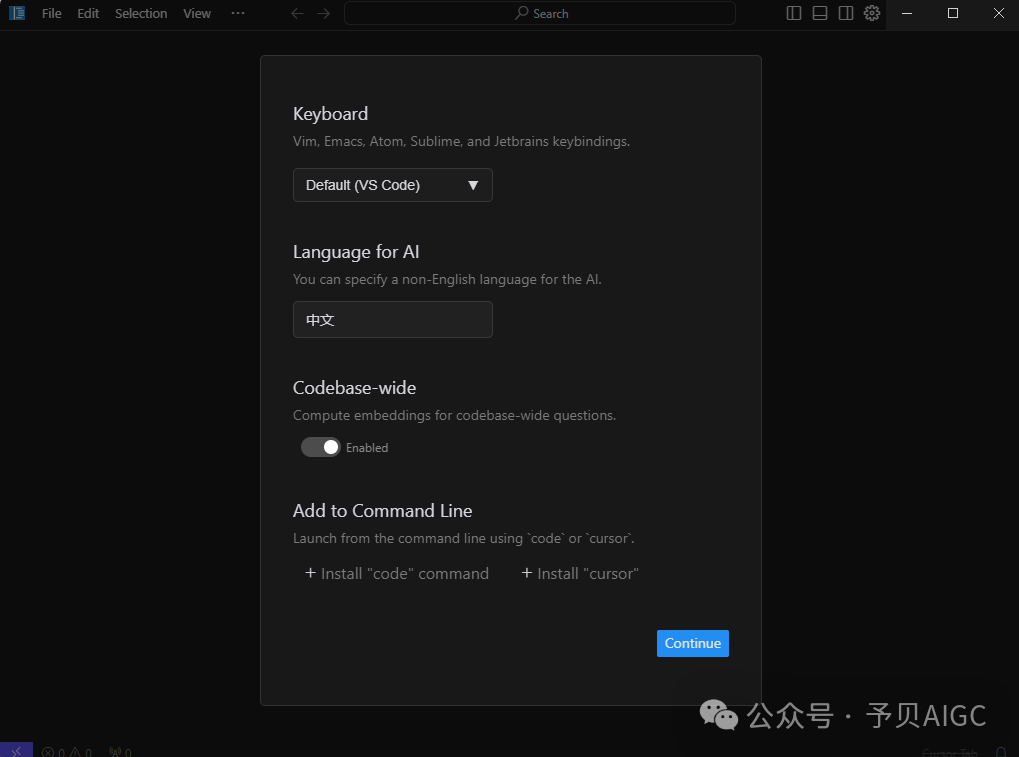This screenshot has height=757, width=1019.
Task: Go forward with the right arrow
Action: [324, 14]
